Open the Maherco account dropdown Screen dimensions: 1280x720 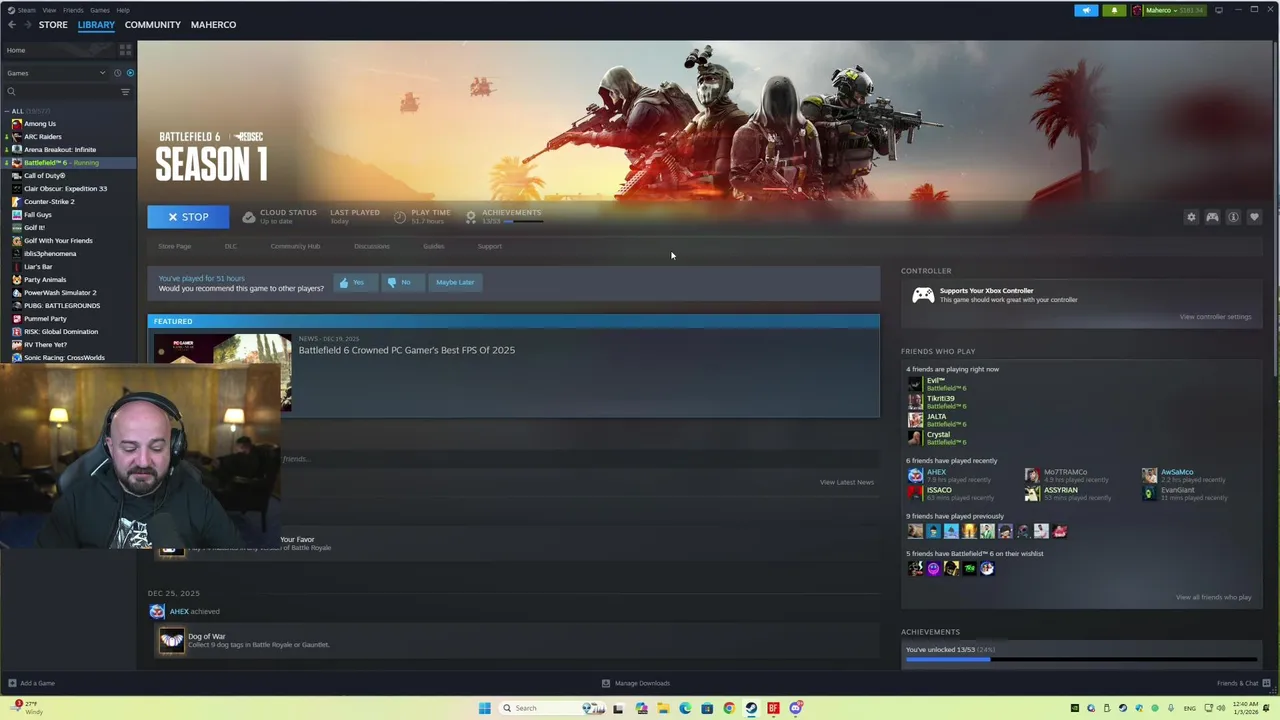1168,10
